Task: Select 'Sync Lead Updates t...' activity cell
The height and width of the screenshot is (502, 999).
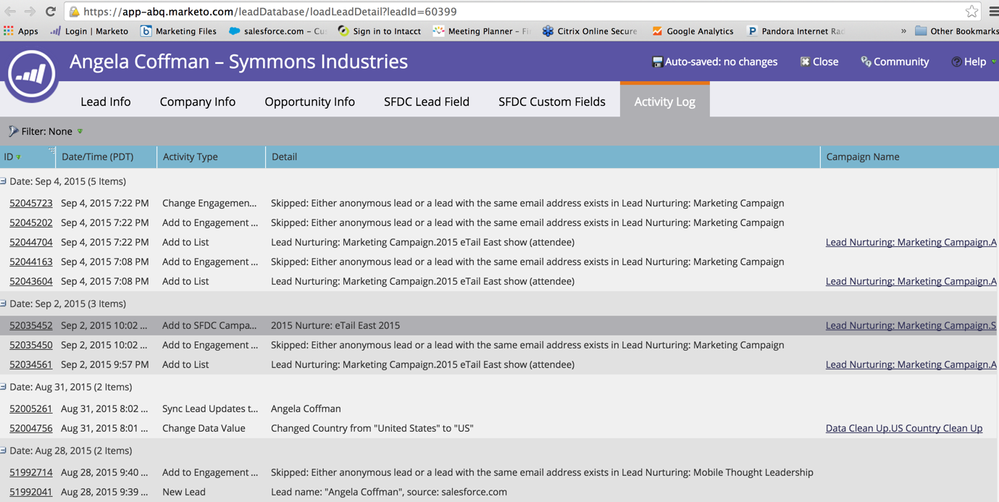Action: pos(211,408)
